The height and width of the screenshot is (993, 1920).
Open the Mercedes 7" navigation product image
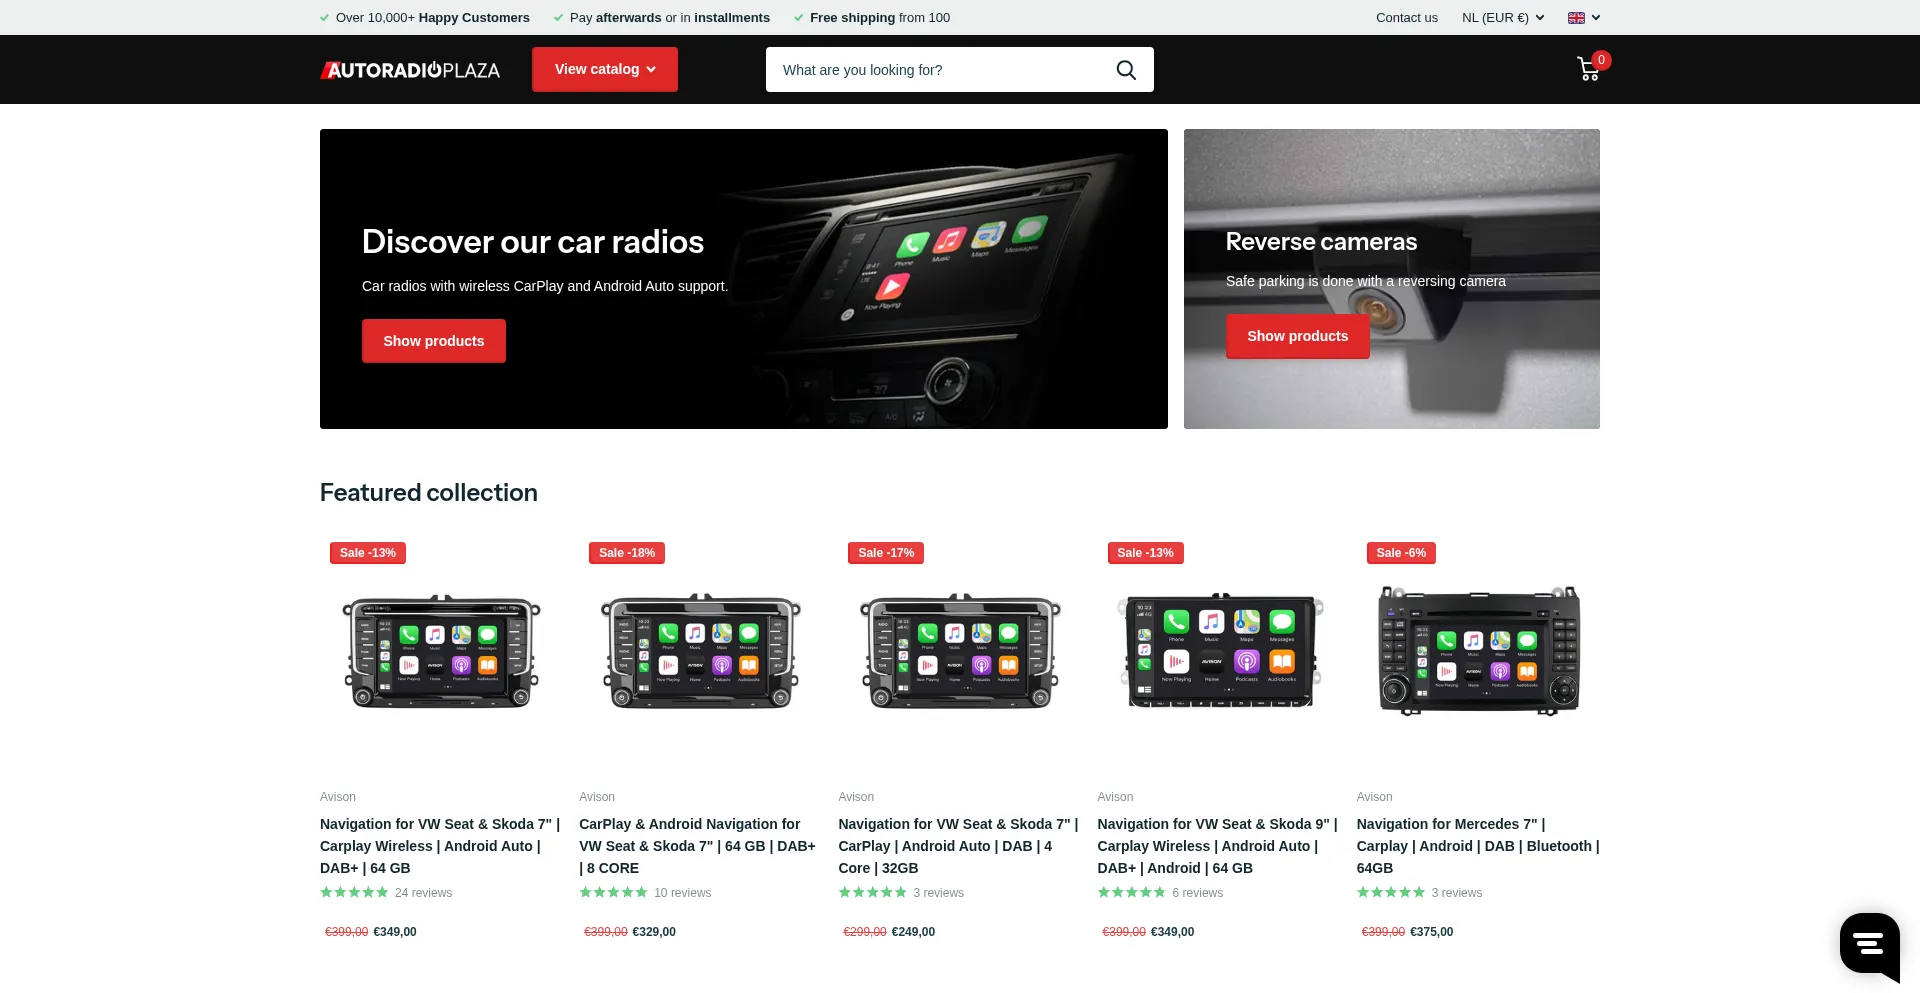point(1478,651)
